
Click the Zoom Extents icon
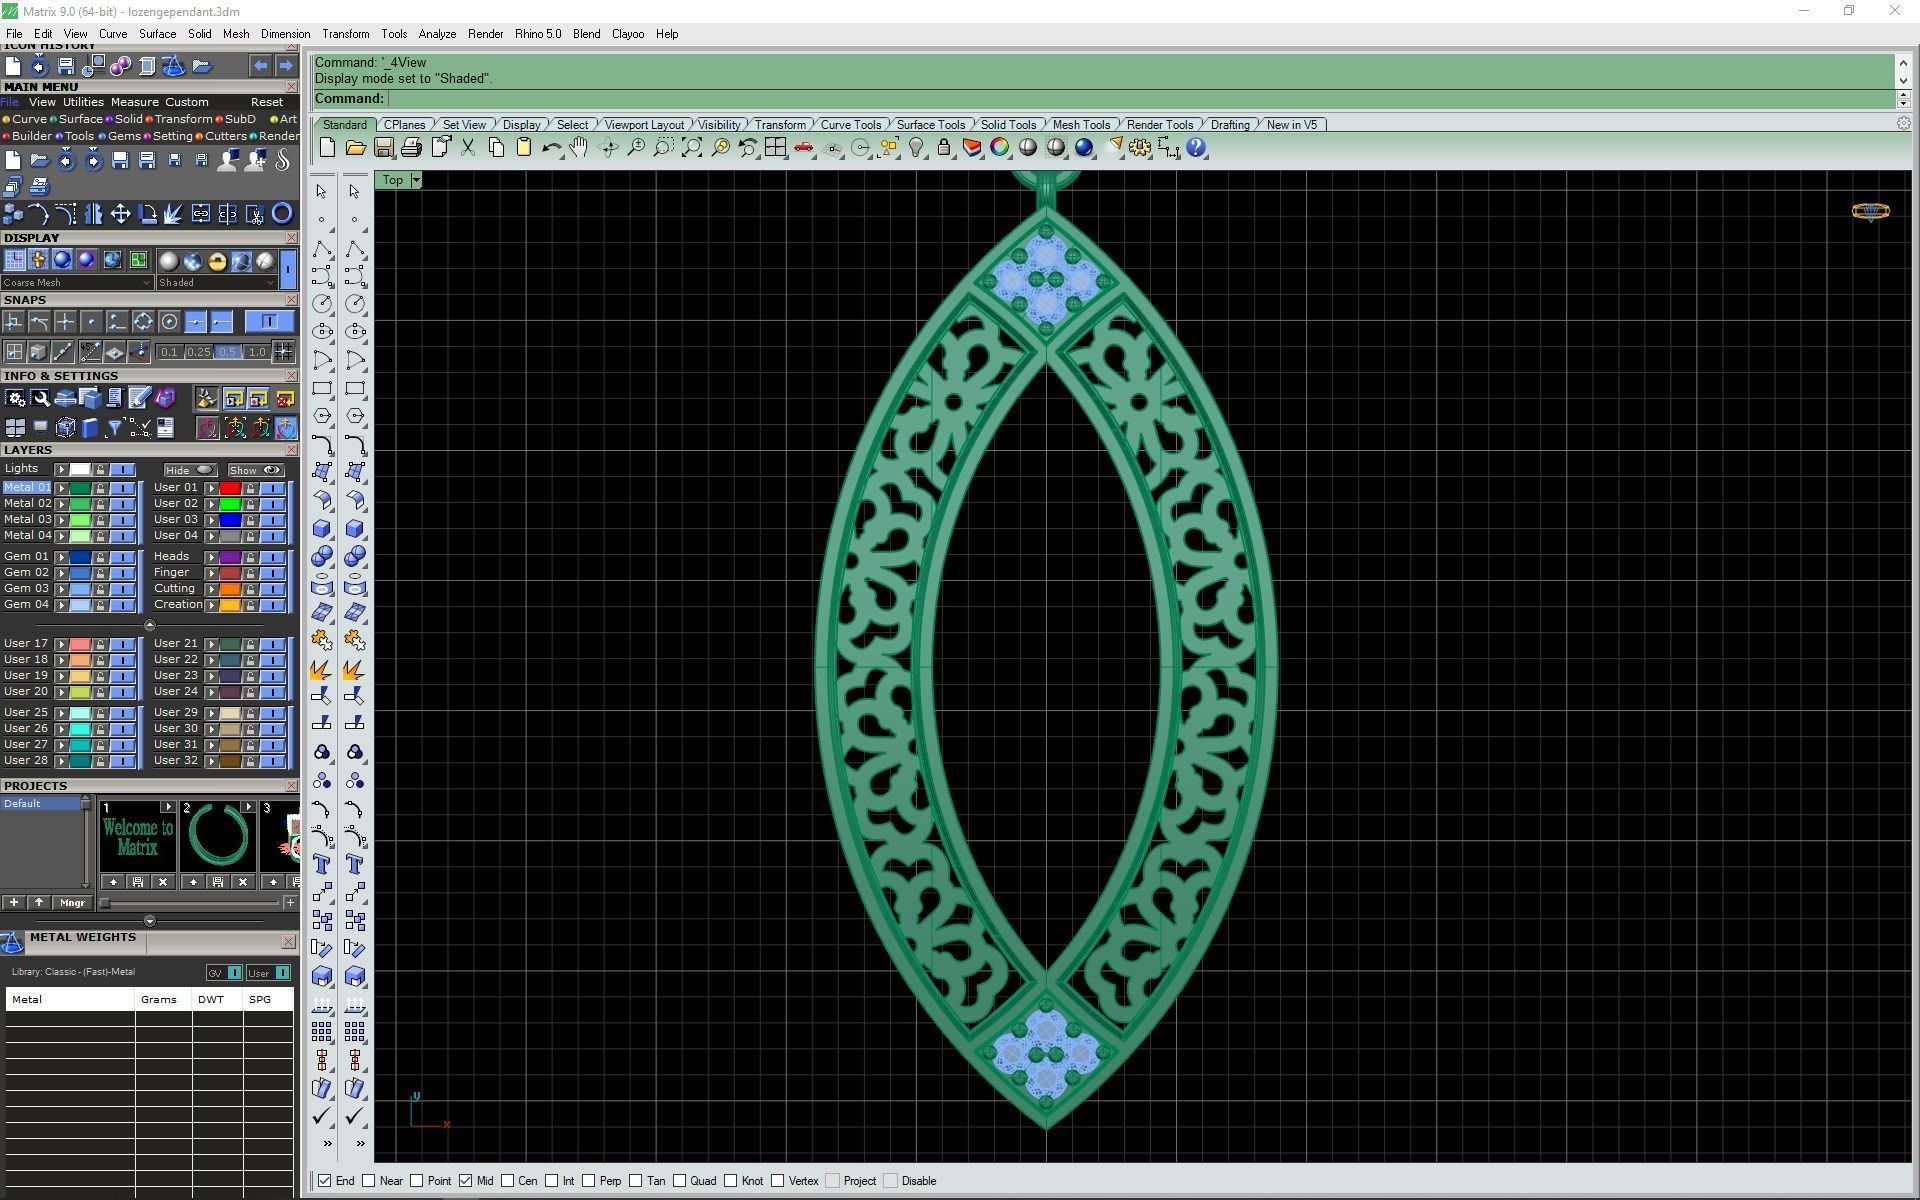point(691,148)
